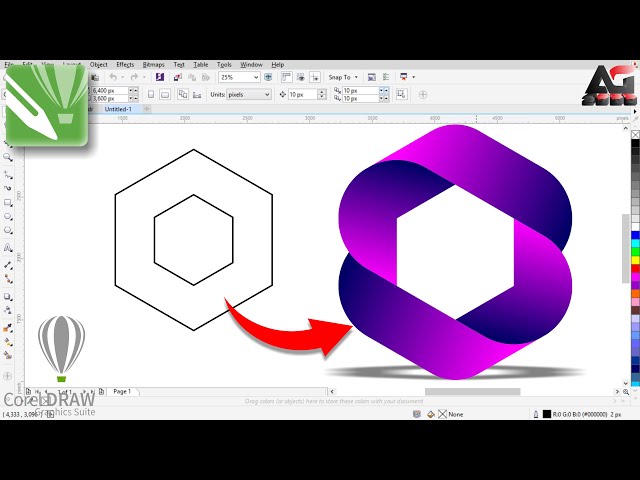Click the Search content icon
Screen dimensions: 640x480
(x=160, y=77)
